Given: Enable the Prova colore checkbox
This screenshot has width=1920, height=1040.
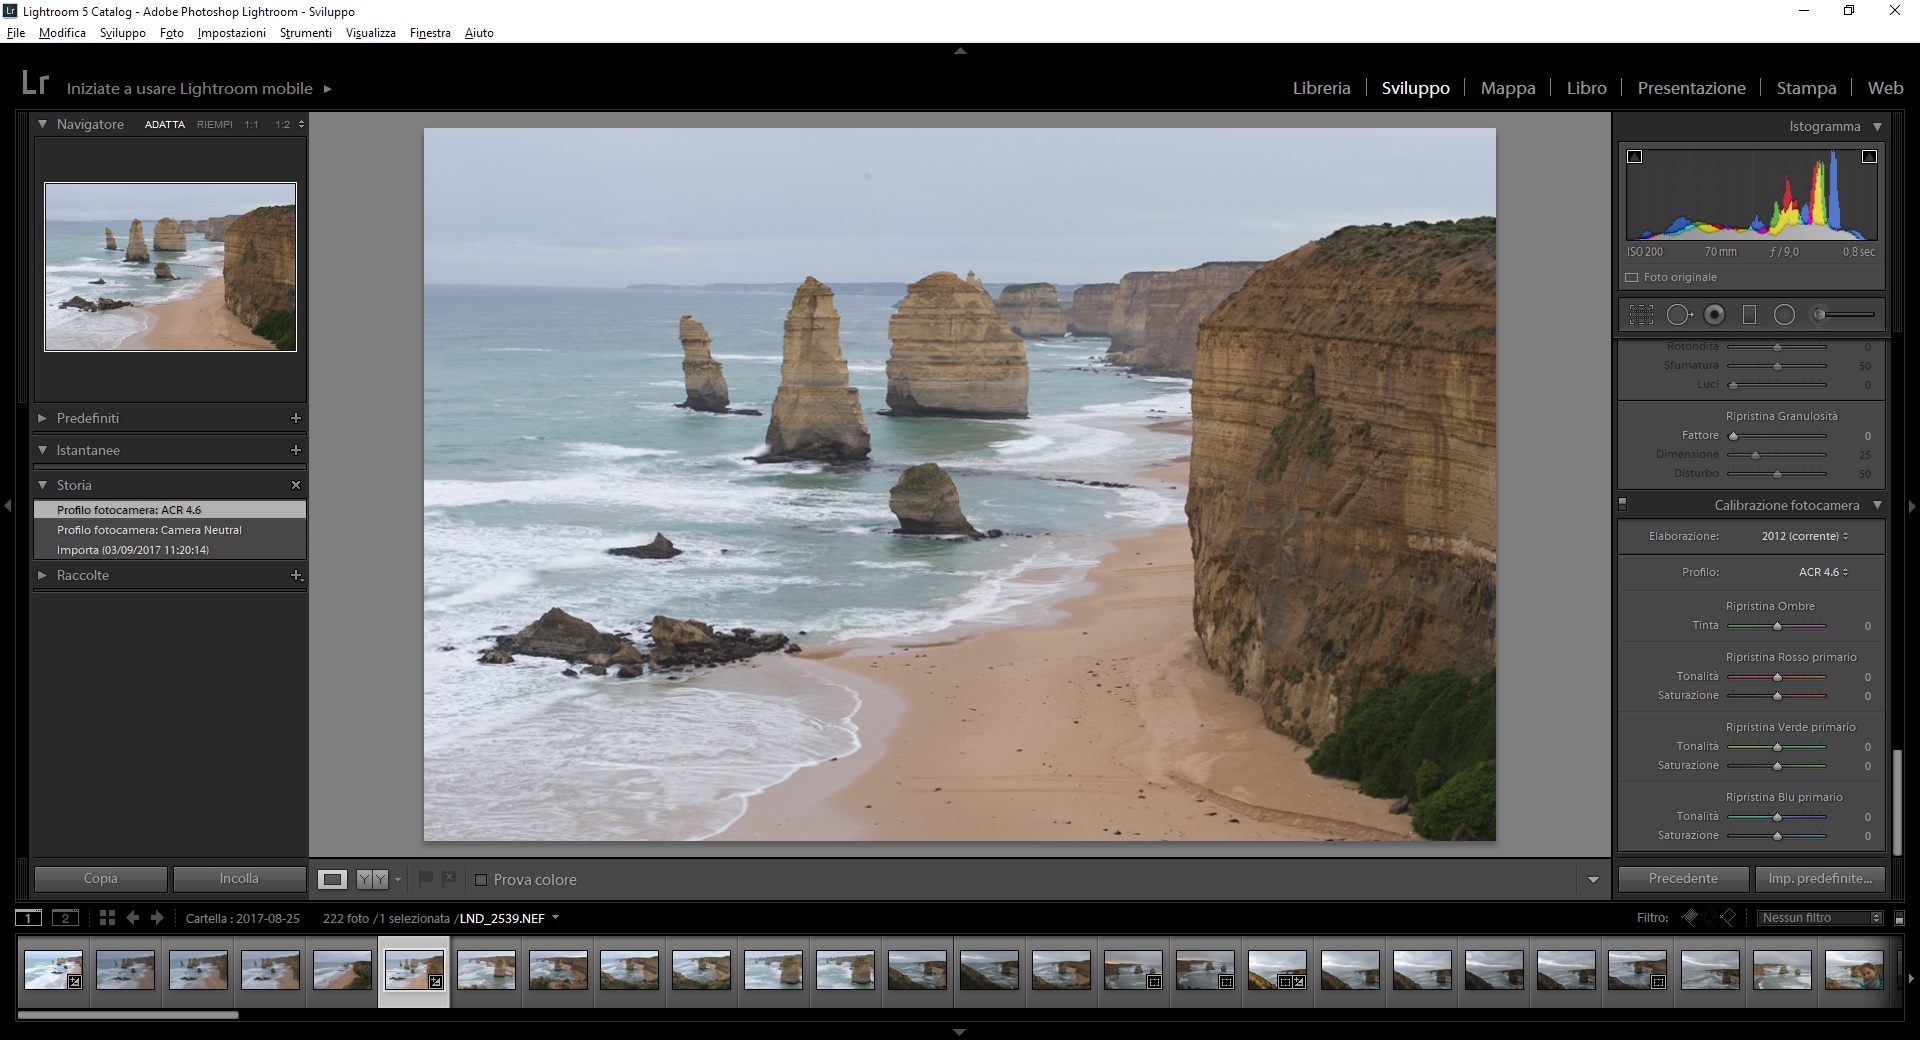Looking at the screenshot, I should (x=481, y=880).
